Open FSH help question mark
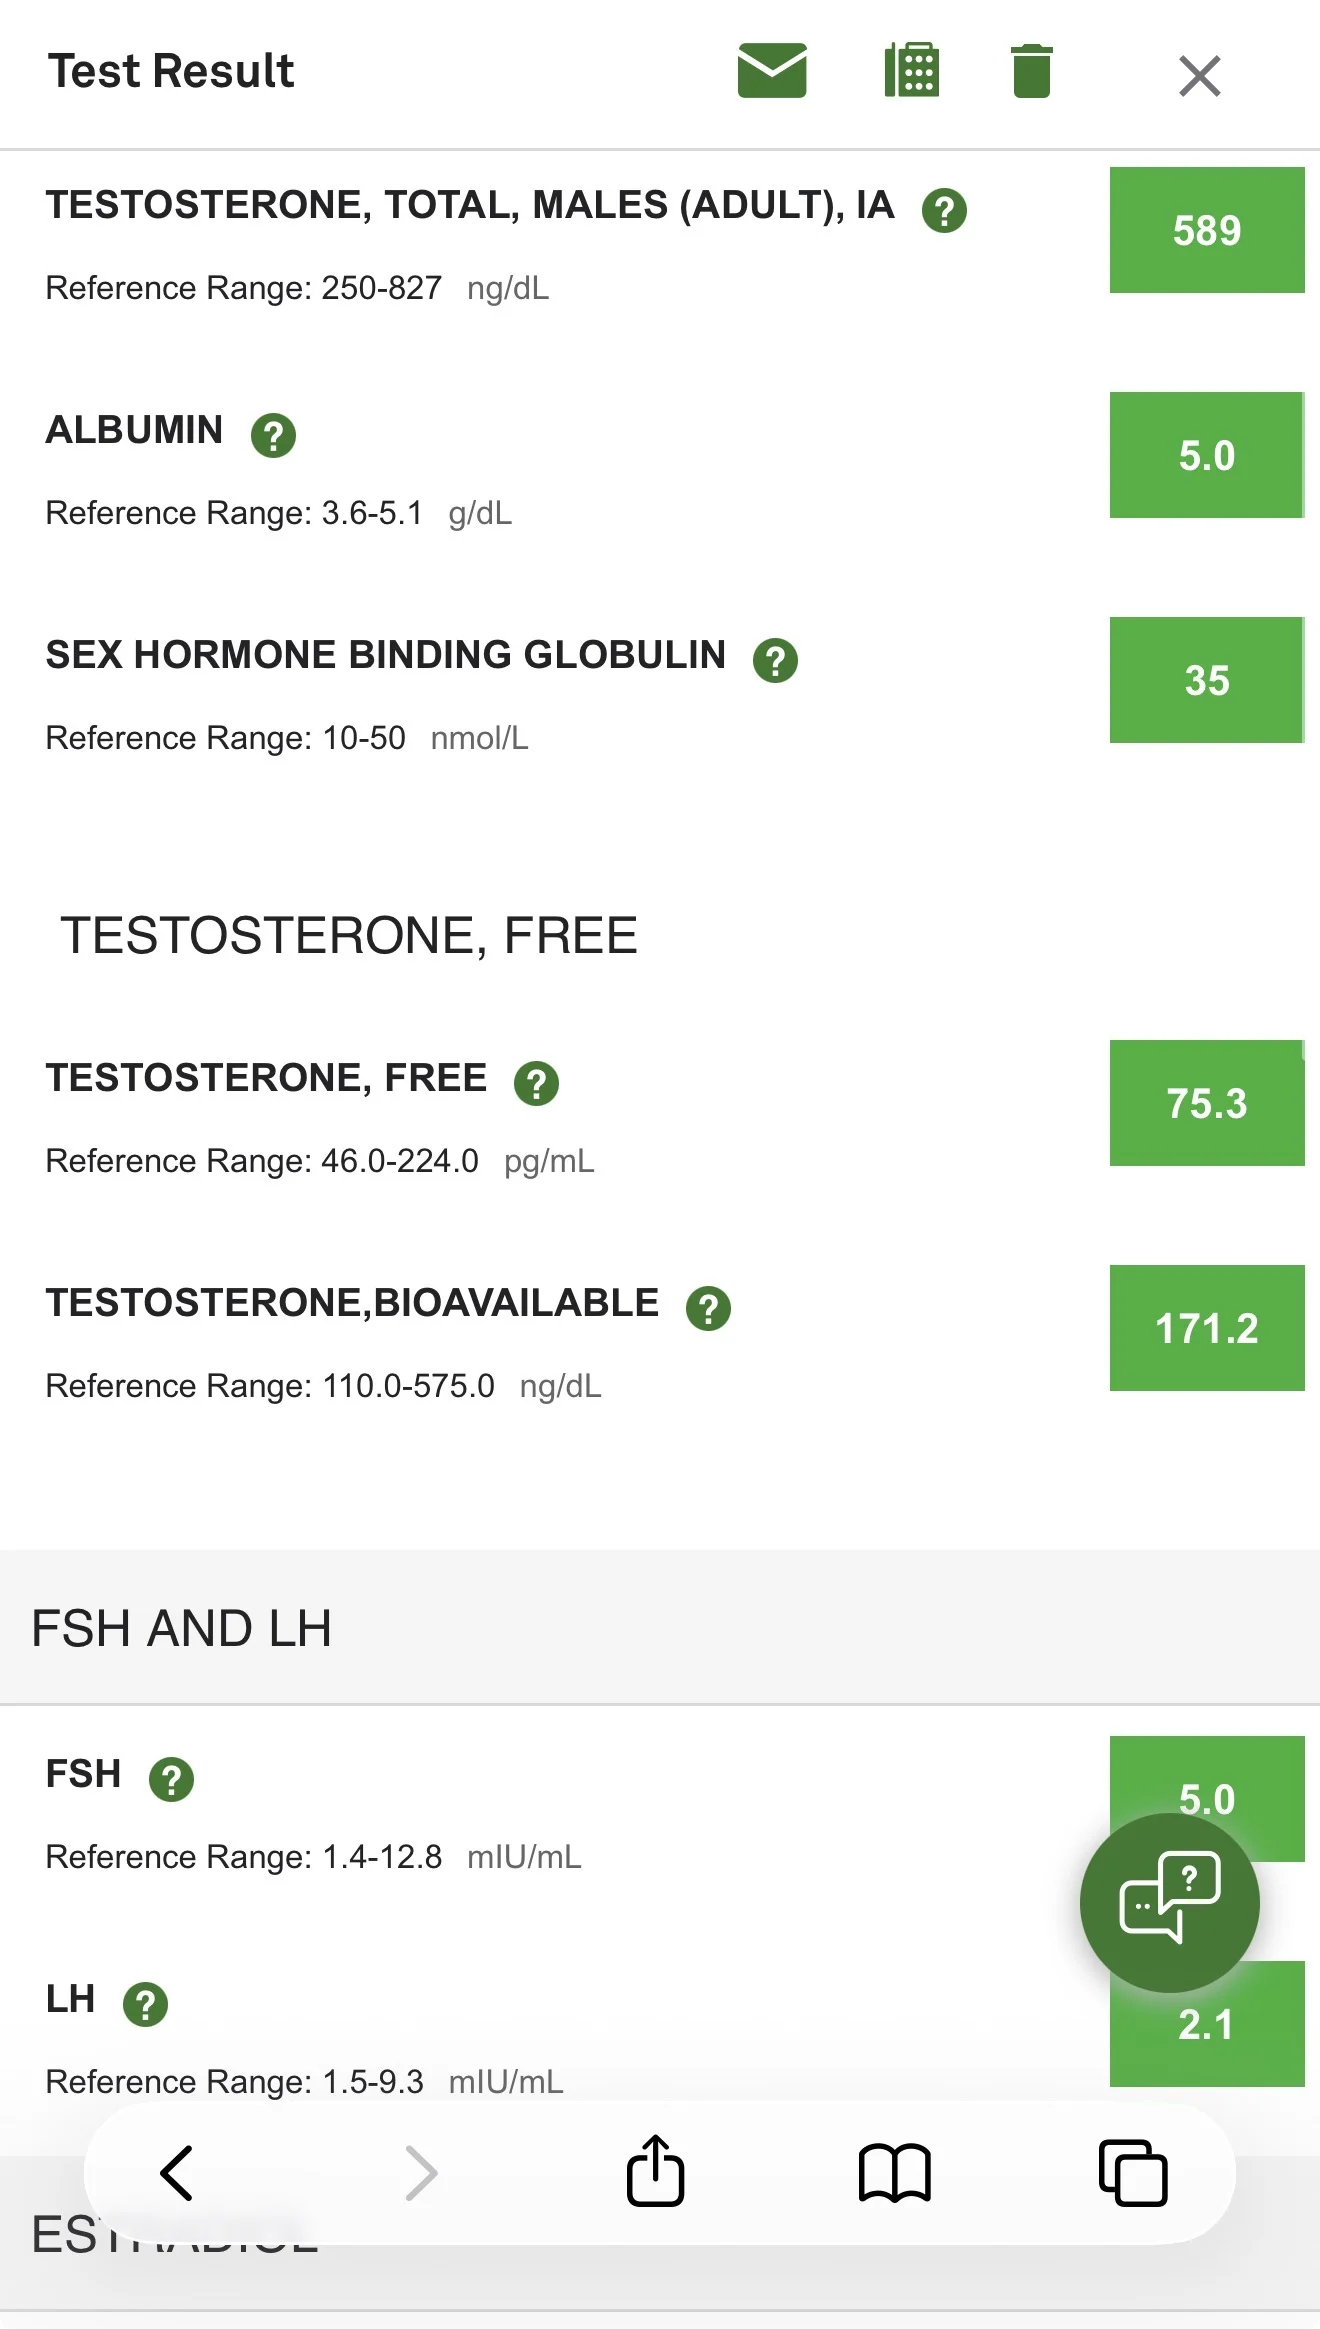 click(x=171, y=1779)
